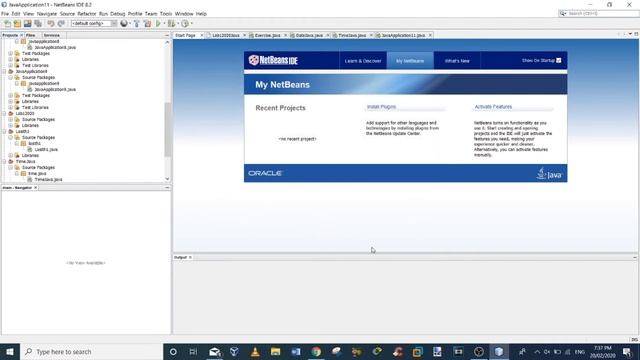Click the Build Project hammer icon
Image resolution: width=640 pixels, height=360 pixels.
coord(137,24)
